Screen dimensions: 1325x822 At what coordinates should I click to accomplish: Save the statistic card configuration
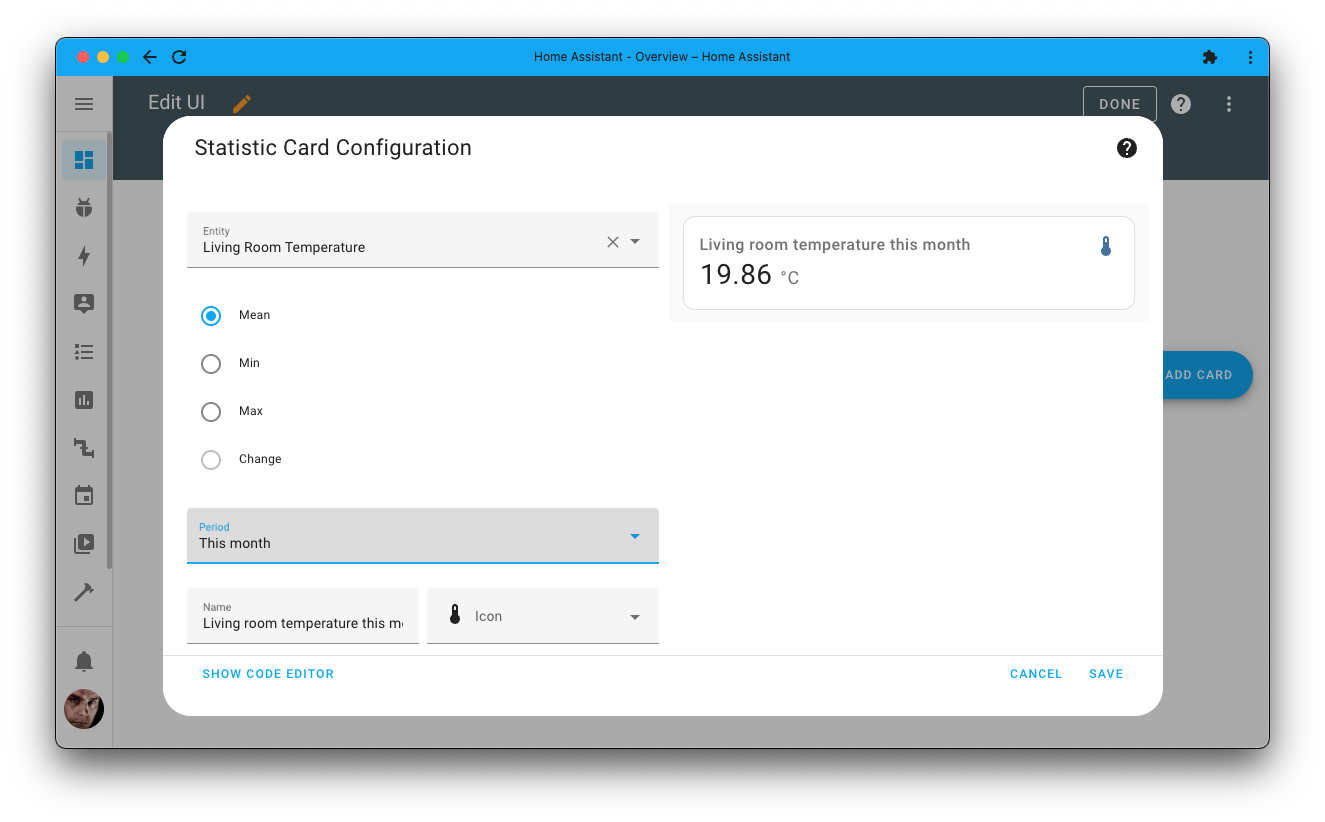click(1105, 673)
